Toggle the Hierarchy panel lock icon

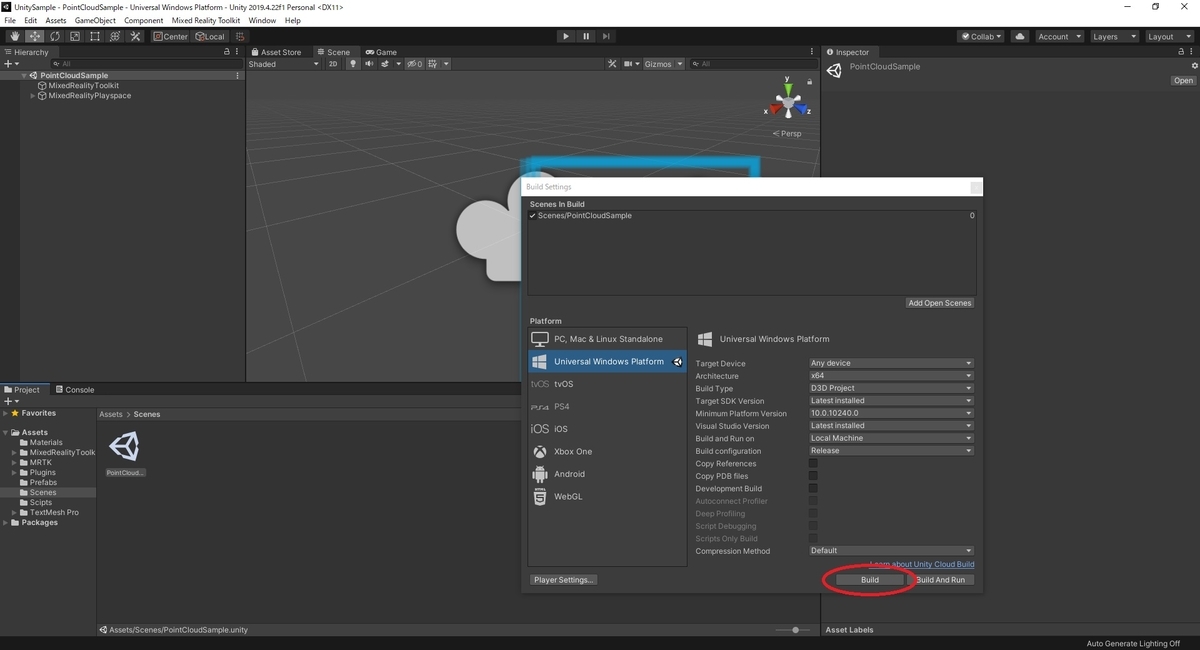click(227, 52)
